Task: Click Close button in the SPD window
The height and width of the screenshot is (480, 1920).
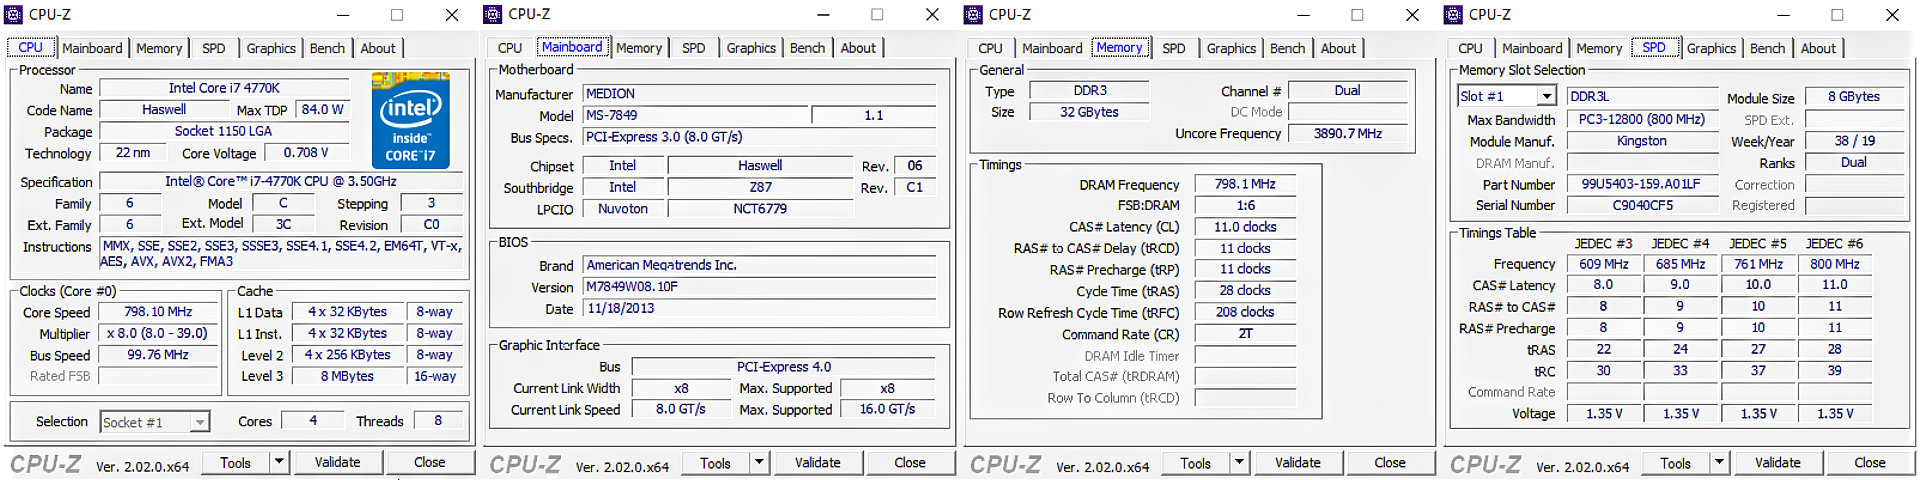Action: tap(1869, 463)
